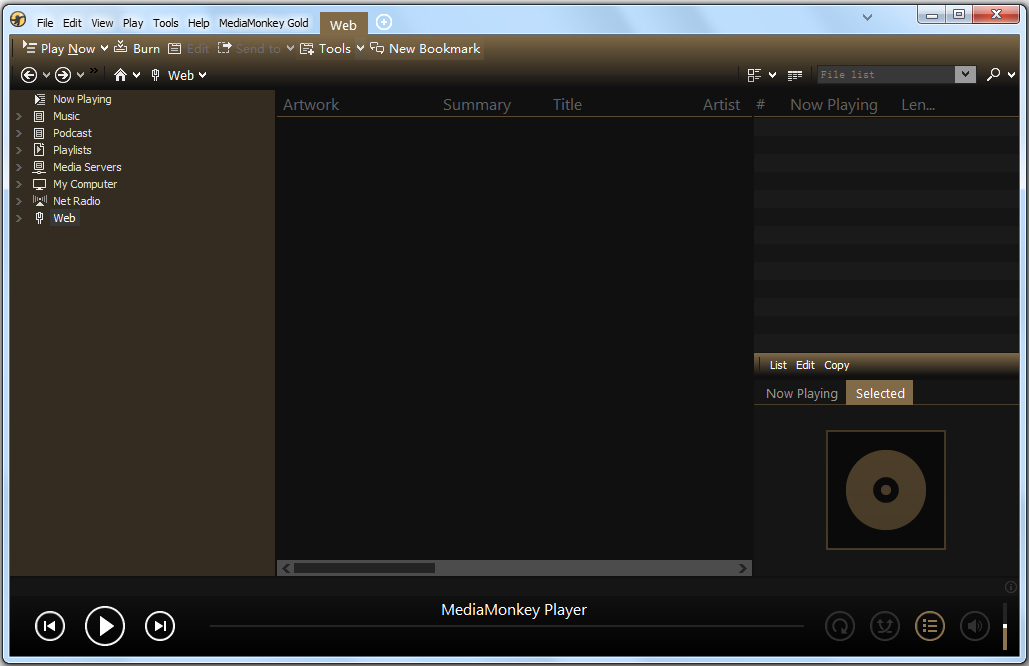Toggle the repeat mode

840,626
